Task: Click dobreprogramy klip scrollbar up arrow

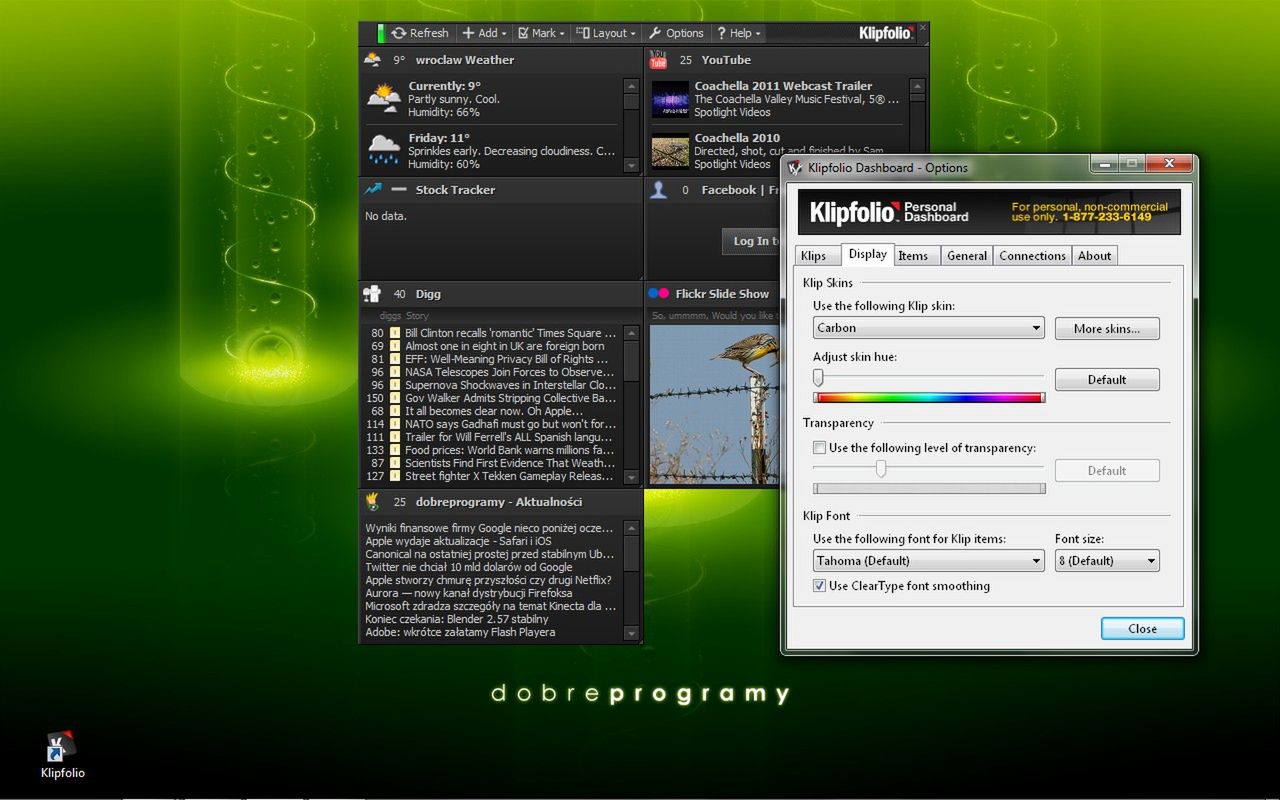Action: tap(631, 527)
